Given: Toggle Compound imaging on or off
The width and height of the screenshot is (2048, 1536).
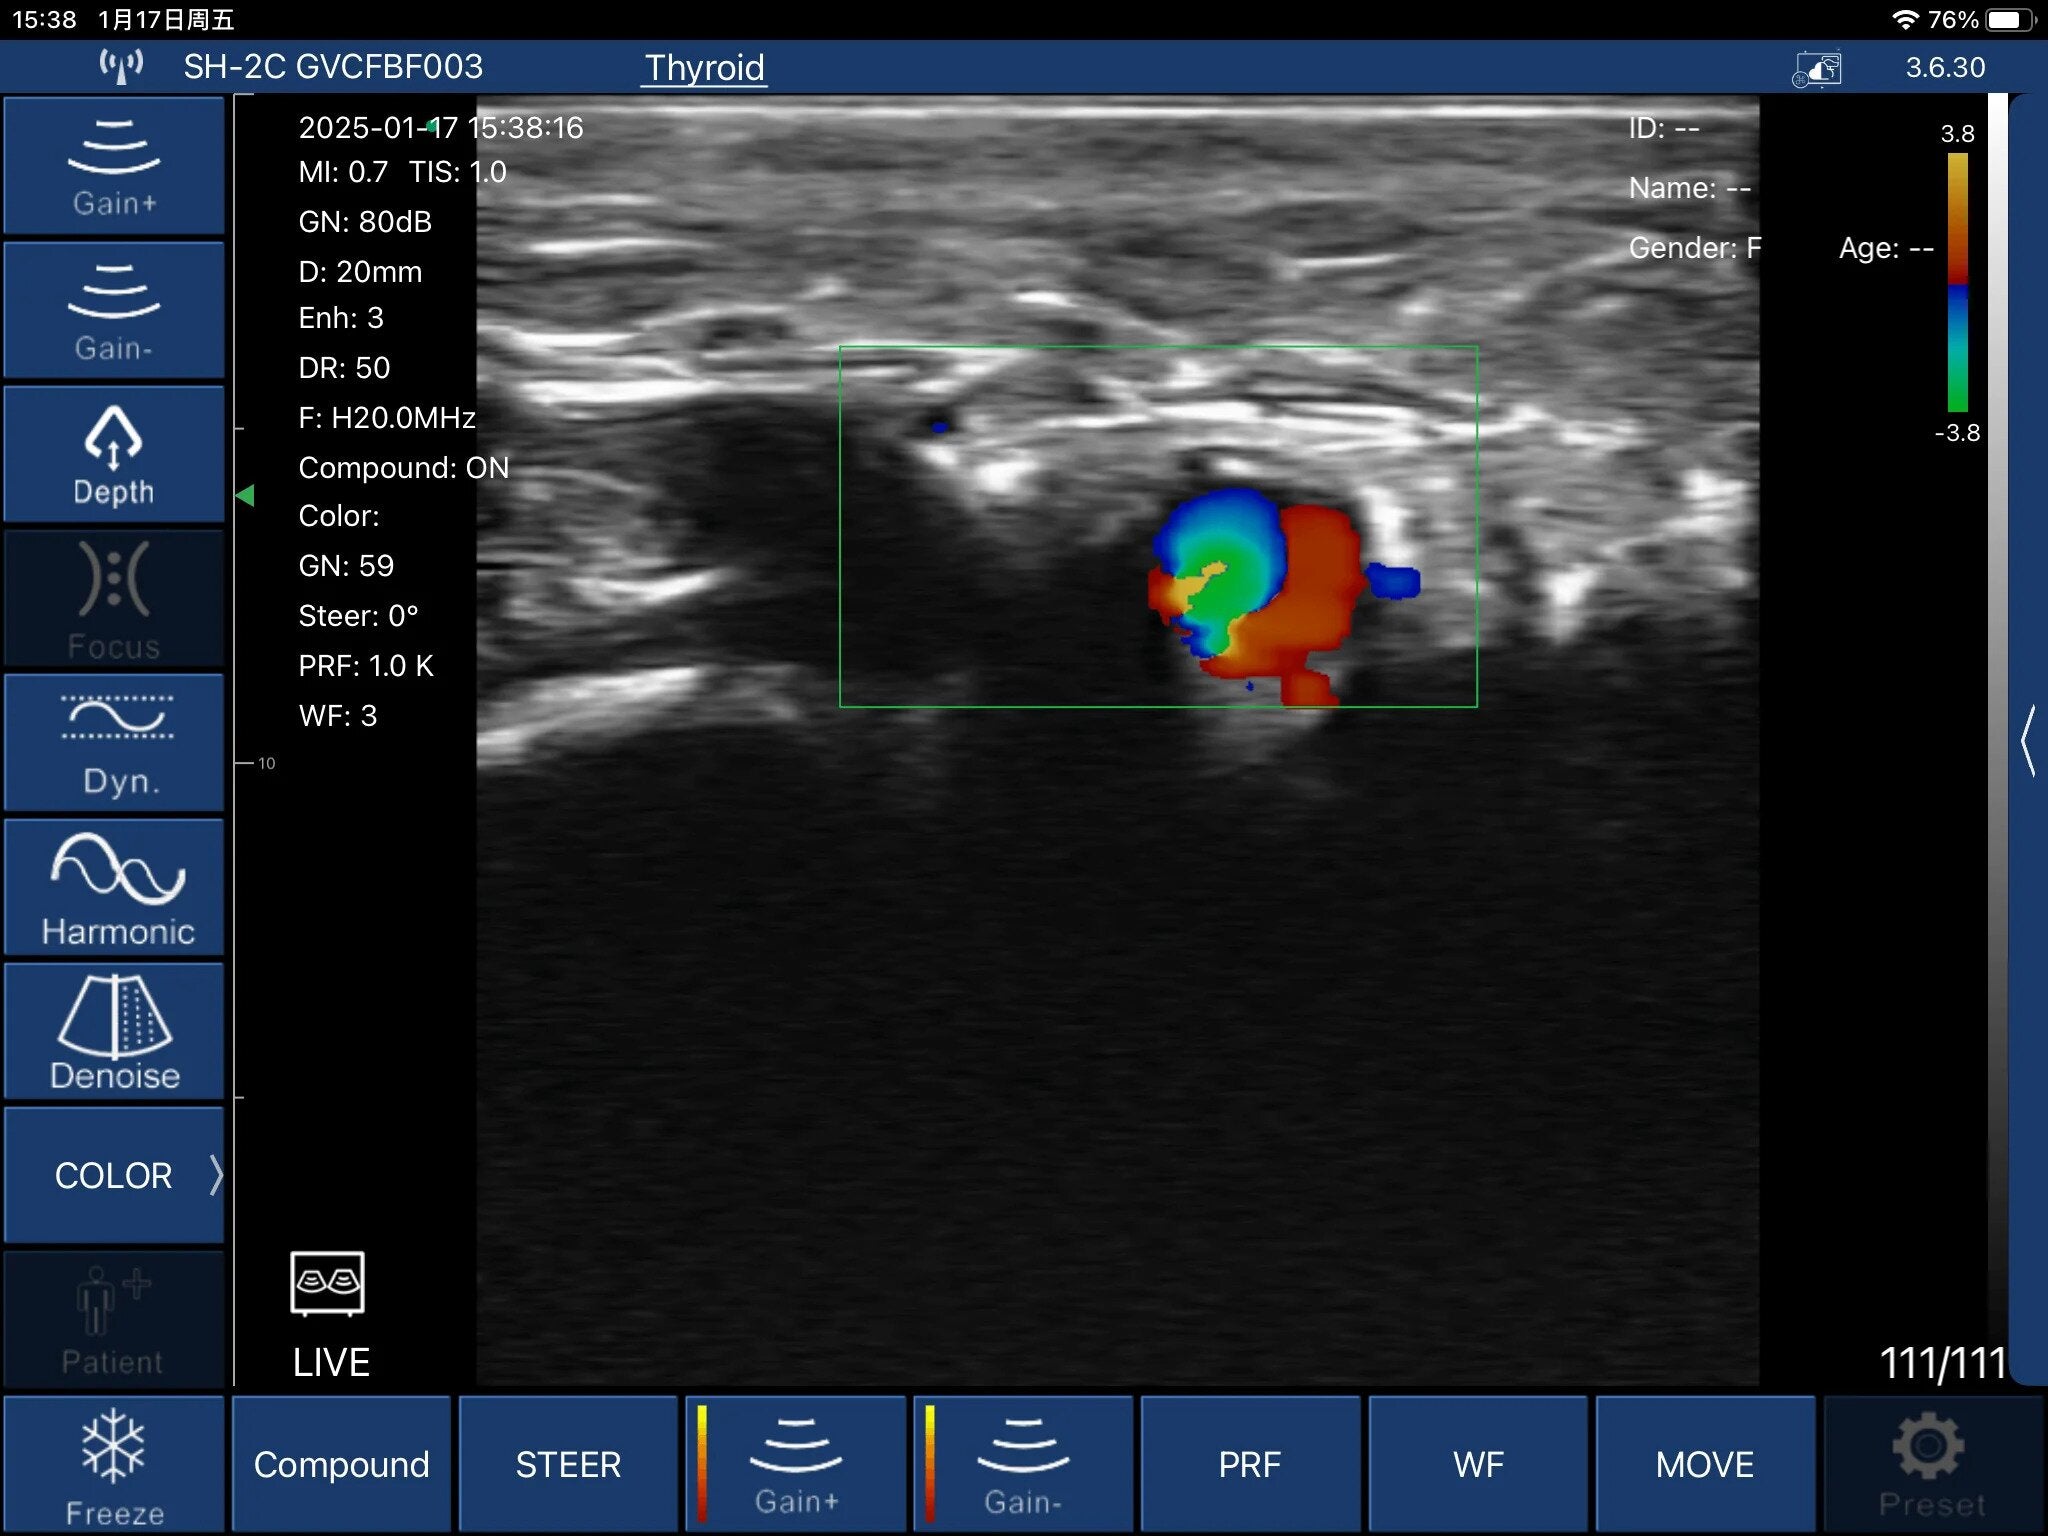Looking at the screenshot, I should (341, 1464).
